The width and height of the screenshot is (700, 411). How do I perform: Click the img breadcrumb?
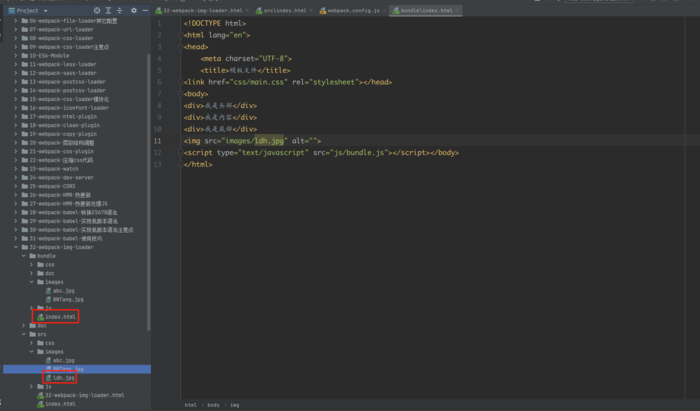point(235,405)
